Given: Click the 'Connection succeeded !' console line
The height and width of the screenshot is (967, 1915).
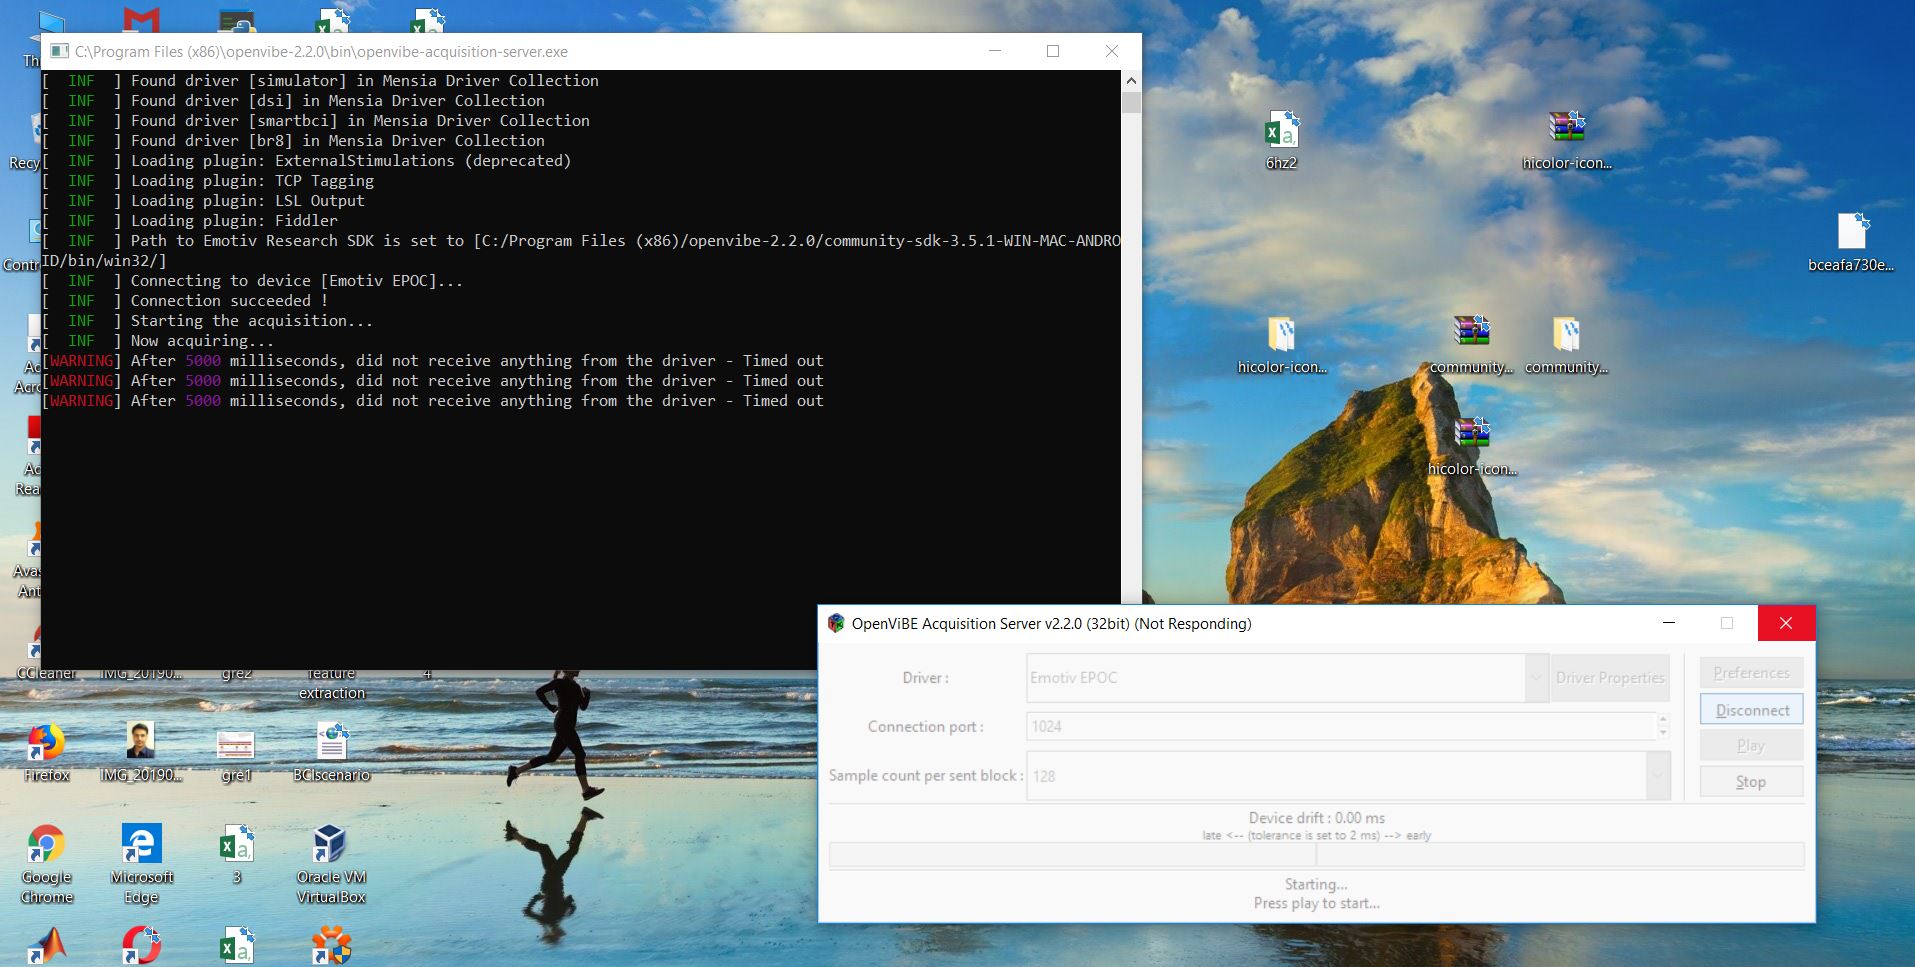Looking at the screenshot, I should (x=229, y=301).
